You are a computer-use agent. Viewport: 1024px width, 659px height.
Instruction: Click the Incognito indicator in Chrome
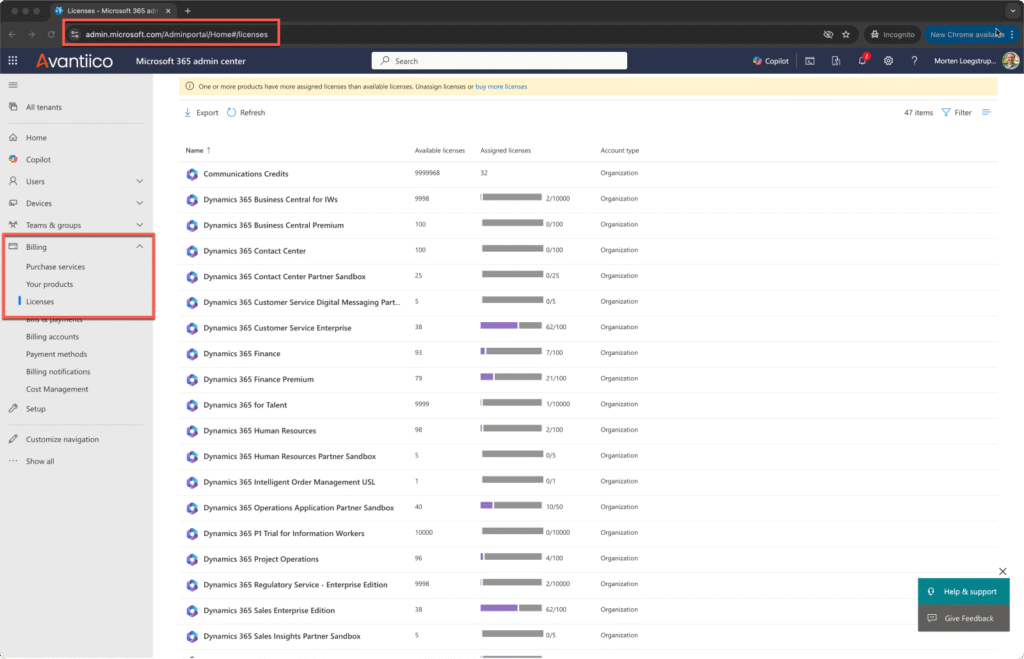892,34
